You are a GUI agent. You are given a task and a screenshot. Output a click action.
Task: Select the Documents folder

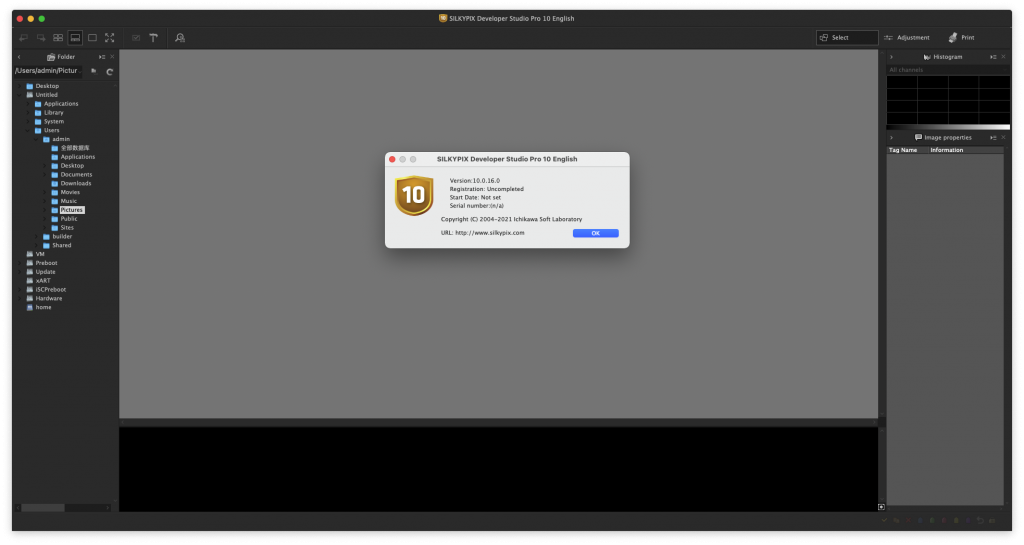[76, 174]
